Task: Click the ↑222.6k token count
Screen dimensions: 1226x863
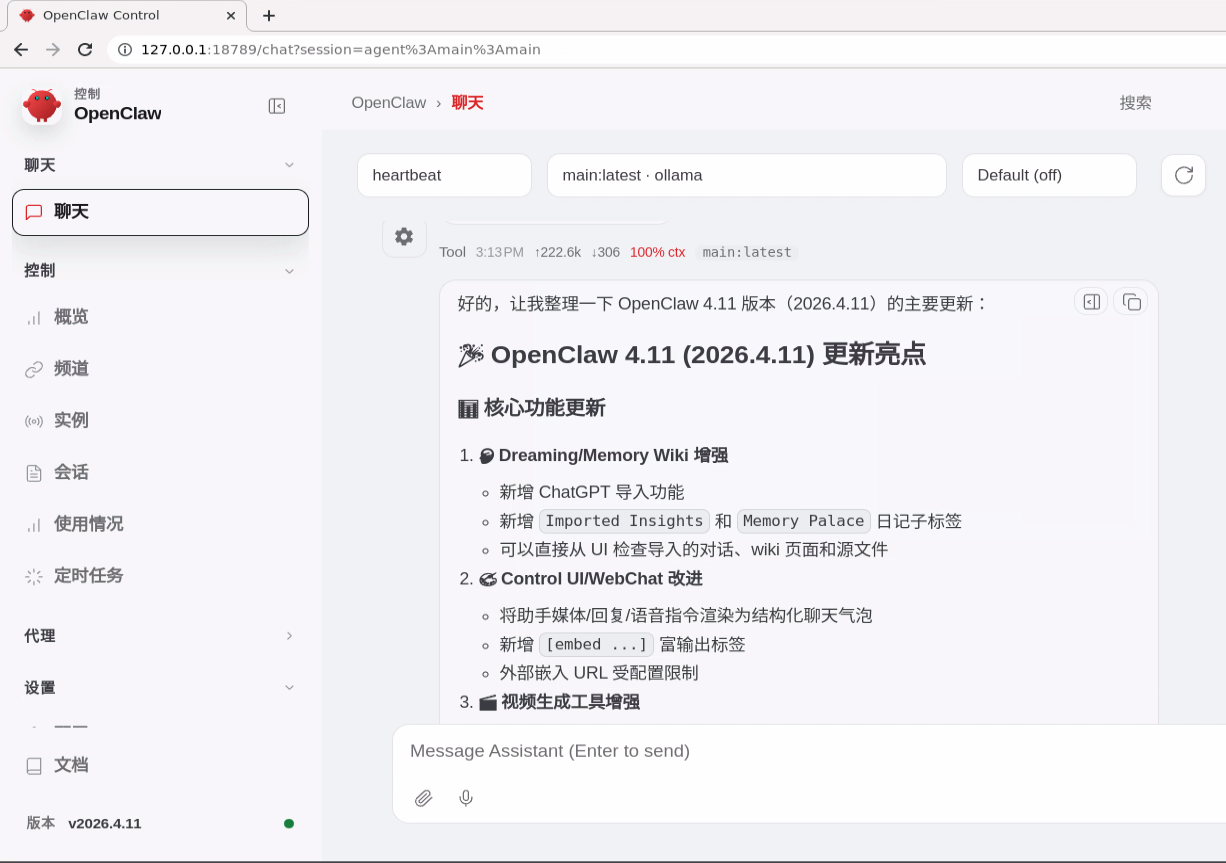Action: pyautogui.click(x=558, y=252)
